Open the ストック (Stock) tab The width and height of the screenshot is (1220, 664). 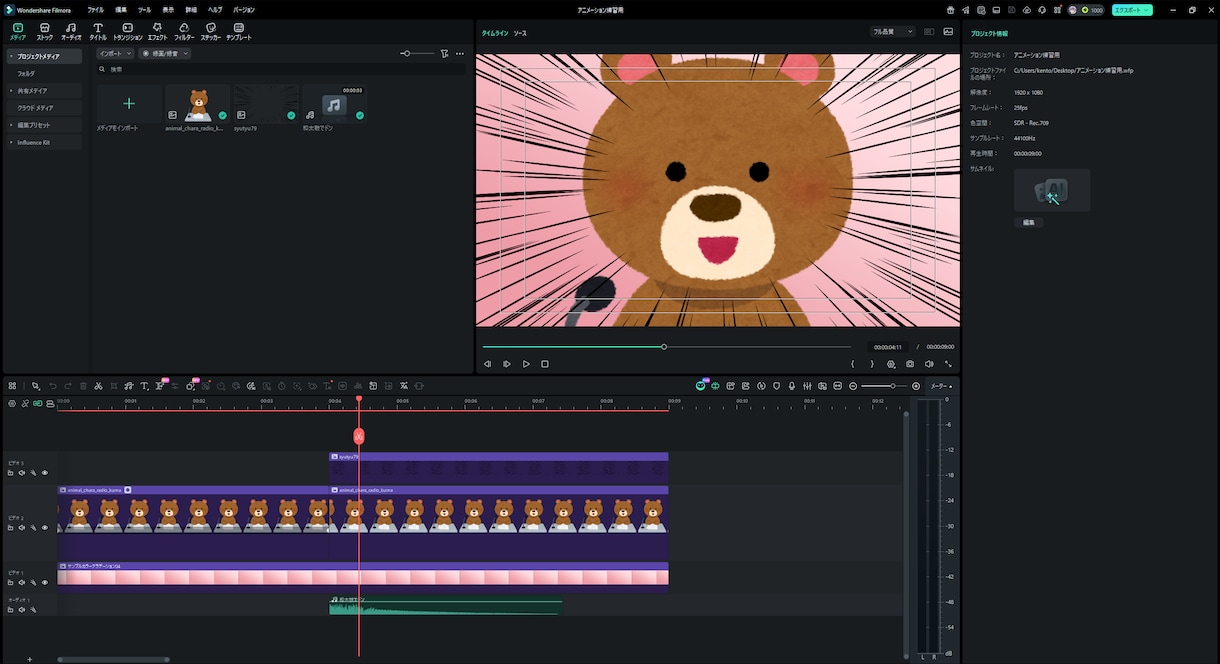click(x=45, y=31)
